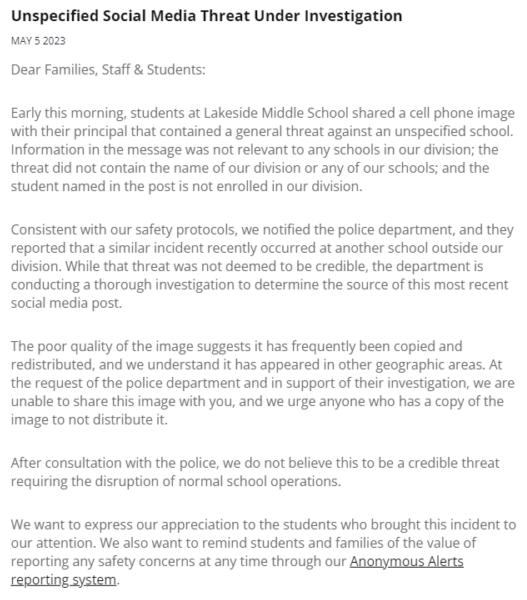Click the phrase credible threat in the fourth paragraph

pos(454,463)
